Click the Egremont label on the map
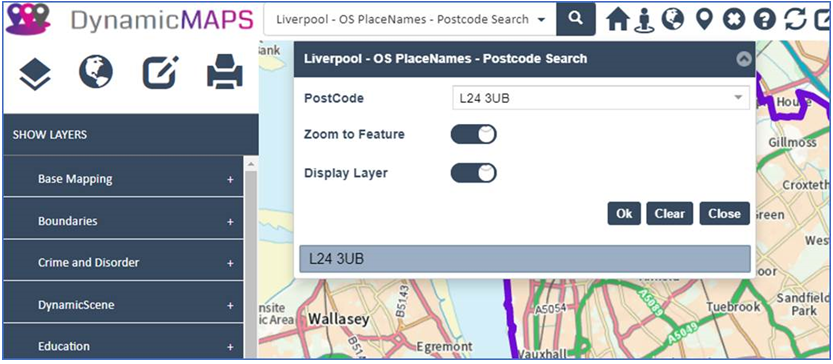The width and height of the screenshot is (833, 364). 444,347
